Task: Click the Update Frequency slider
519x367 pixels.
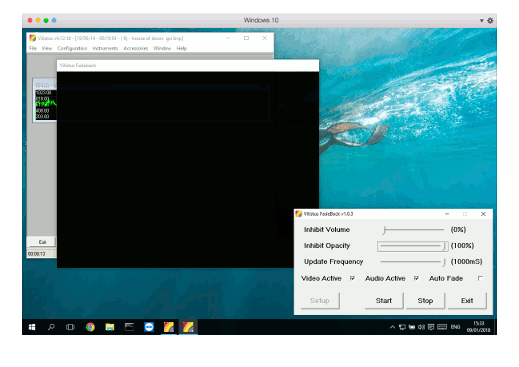Action: (413, 262)
